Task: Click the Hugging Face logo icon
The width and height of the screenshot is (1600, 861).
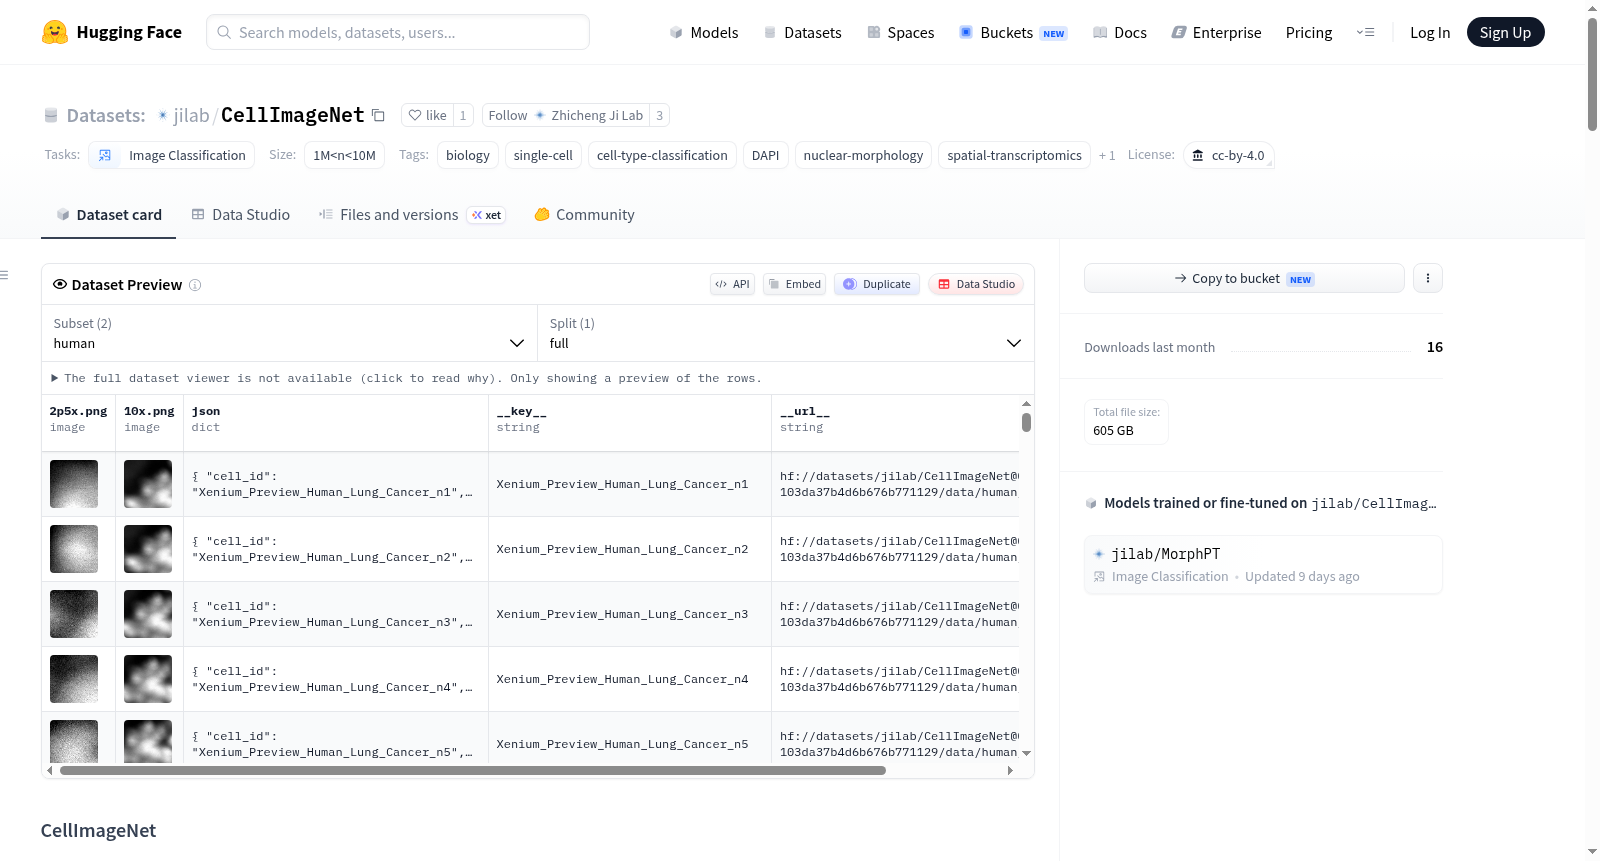Action: click(x=55, y=32)
